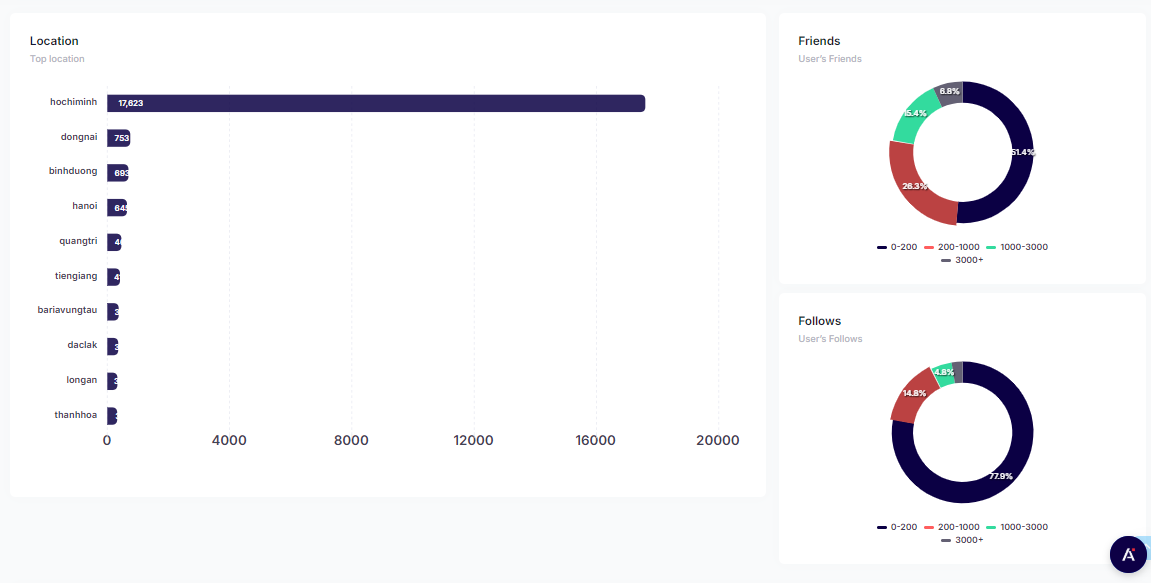The width and height of the screenshot is (1151, 583).
Task: Click the hanoi bar in Location chart
Action: pos(117,208)
